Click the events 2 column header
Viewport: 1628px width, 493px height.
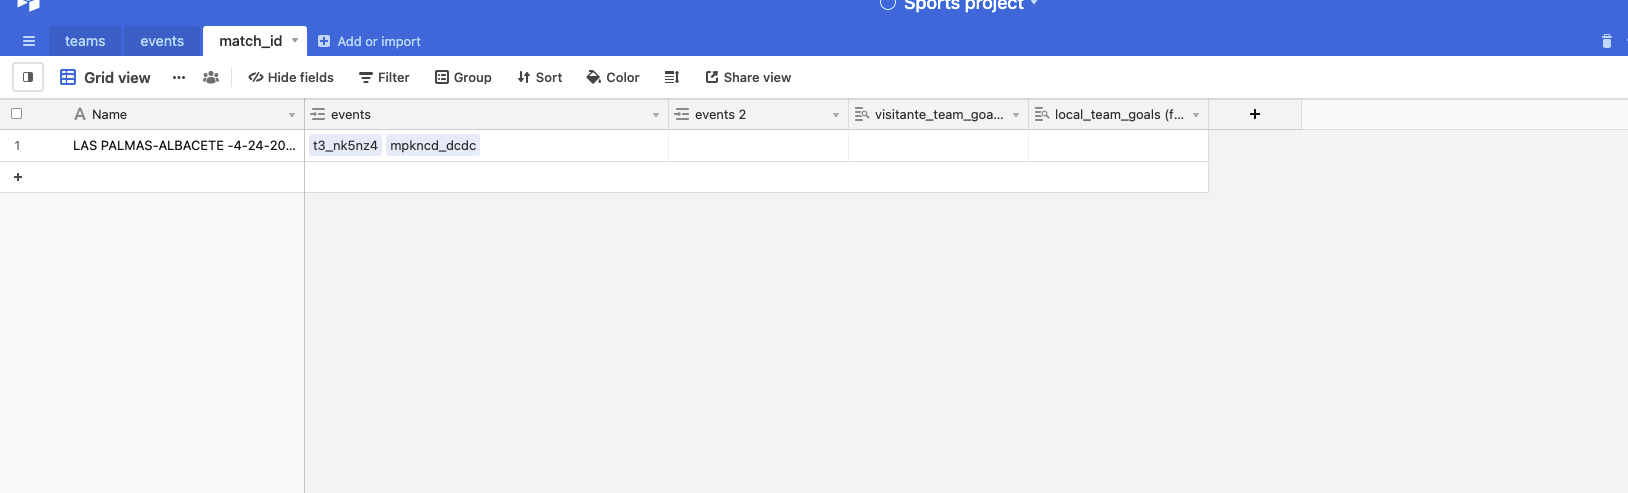(x=759, y=114)
